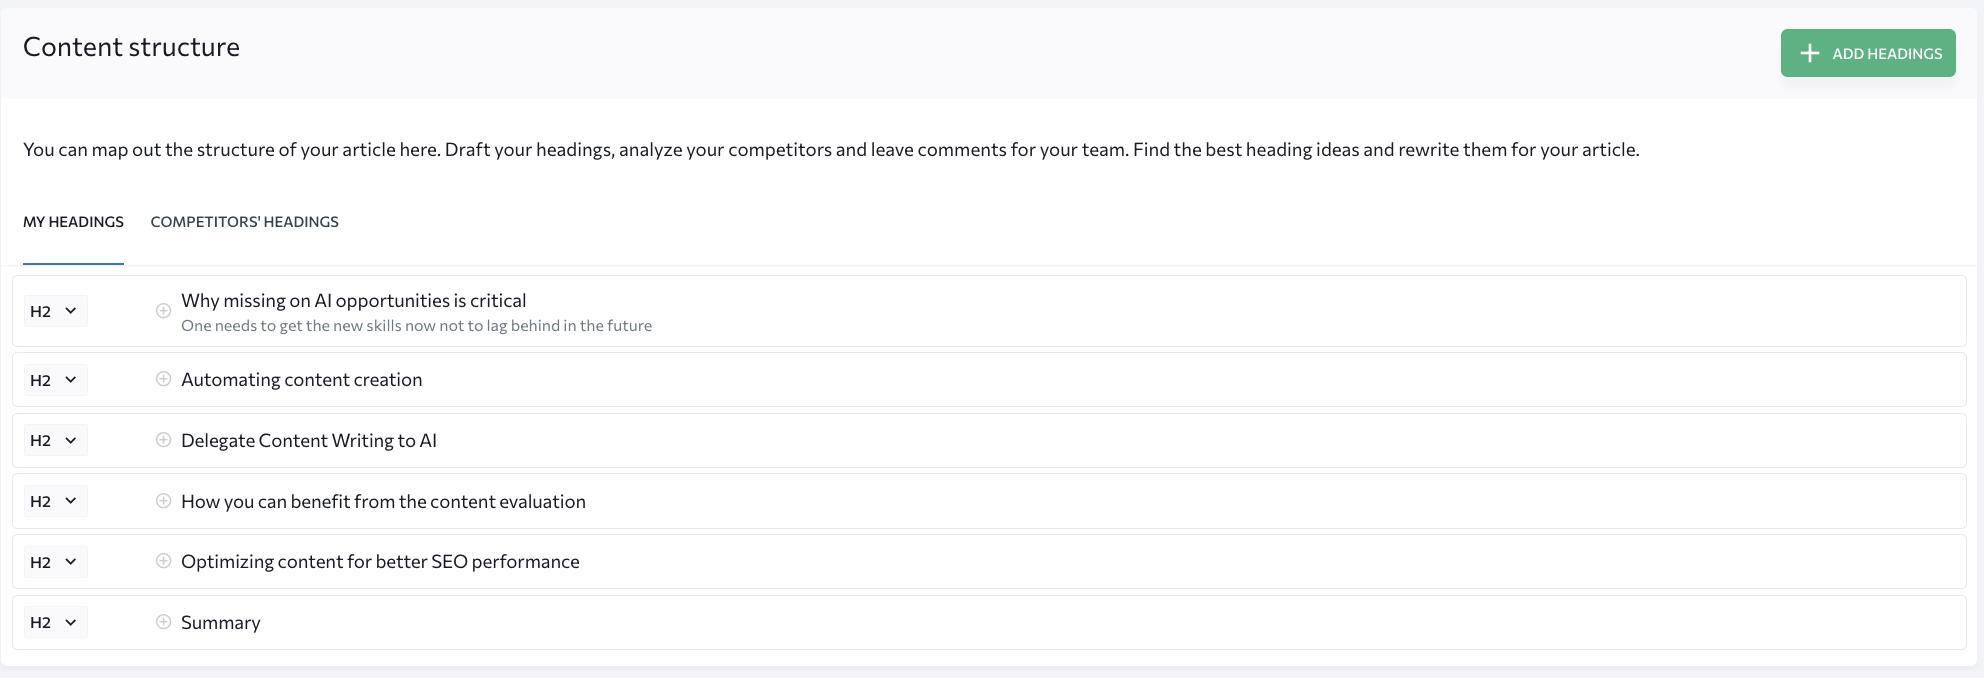This screenshot has width=1984, height=678.
Task: Open H2 level dropdown for 'Optimizing content' row
Action: (x=55, y=562)
